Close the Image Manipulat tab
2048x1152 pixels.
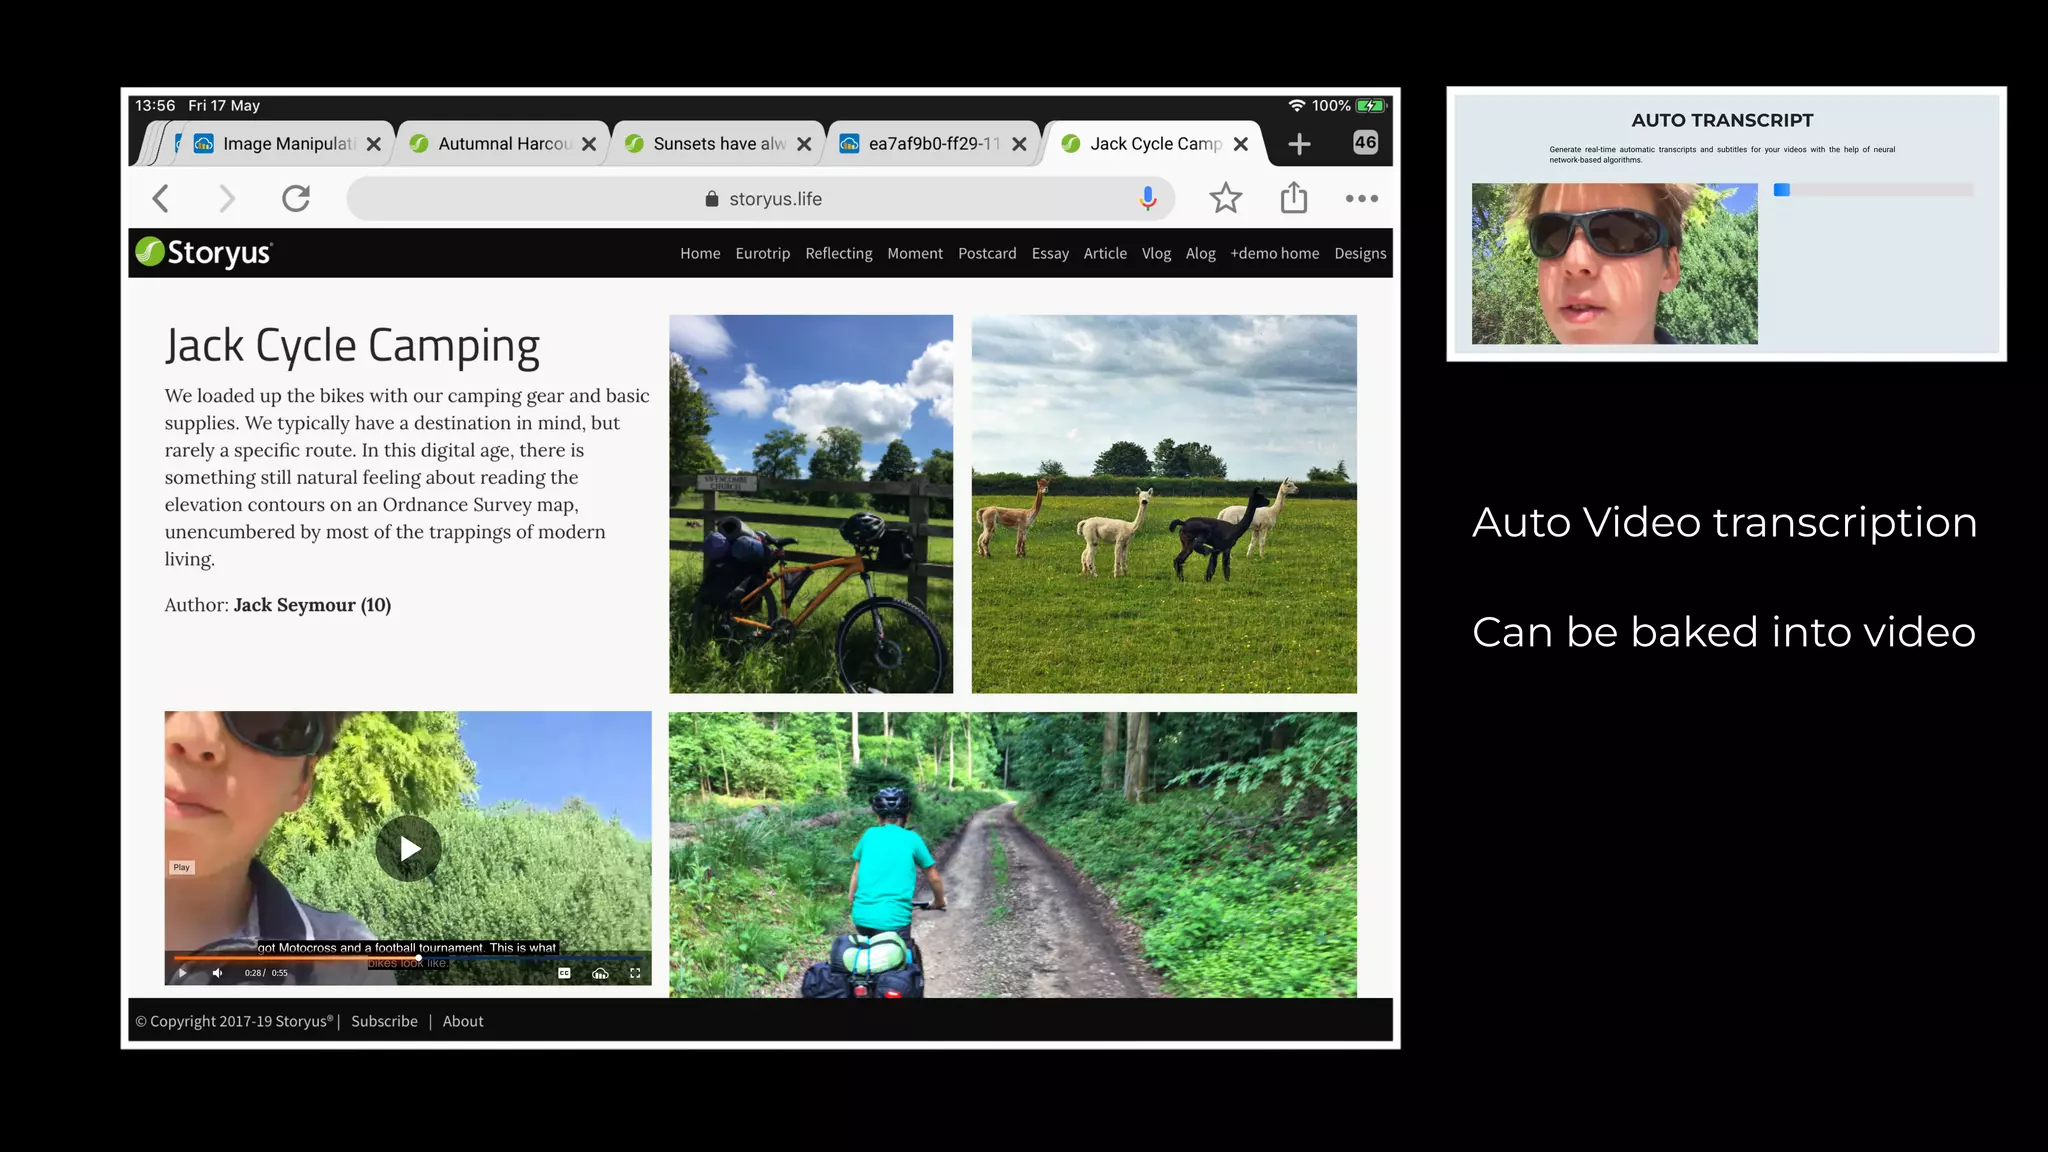coord(374,144)
